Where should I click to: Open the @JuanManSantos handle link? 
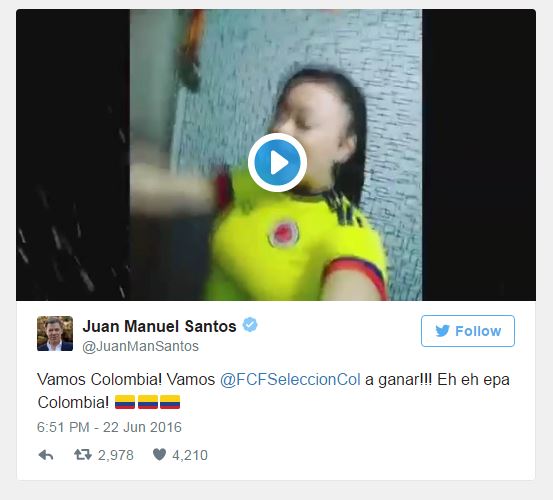[x=140, y=346]
